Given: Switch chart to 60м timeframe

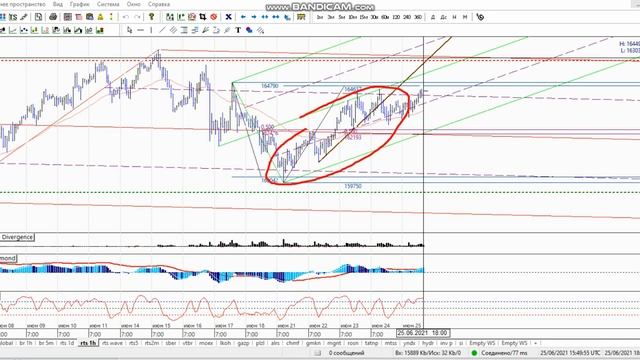Looking at the screenshot, I should [385, 17].
